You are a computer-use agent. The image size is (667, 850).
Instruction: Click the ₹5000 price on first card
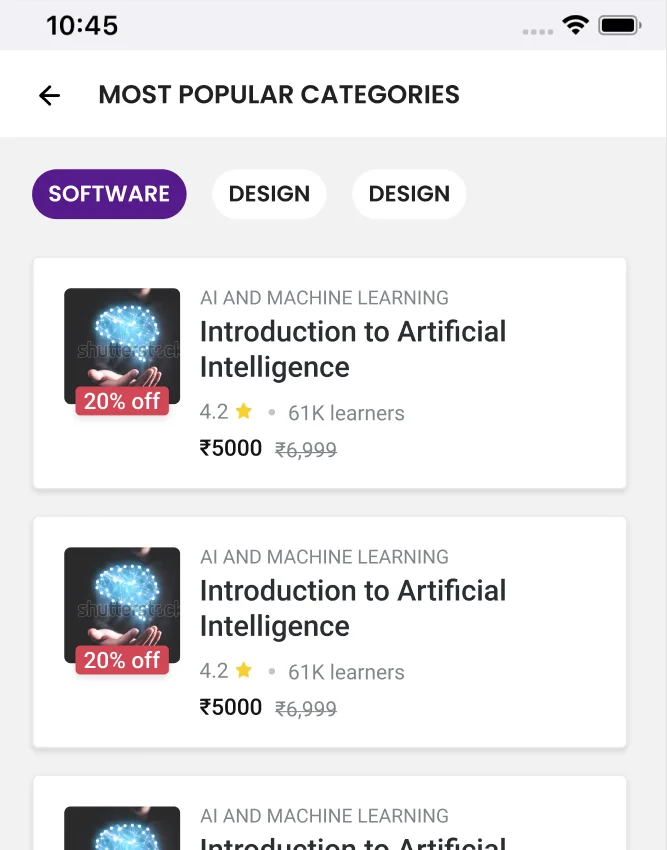point(231,448)
